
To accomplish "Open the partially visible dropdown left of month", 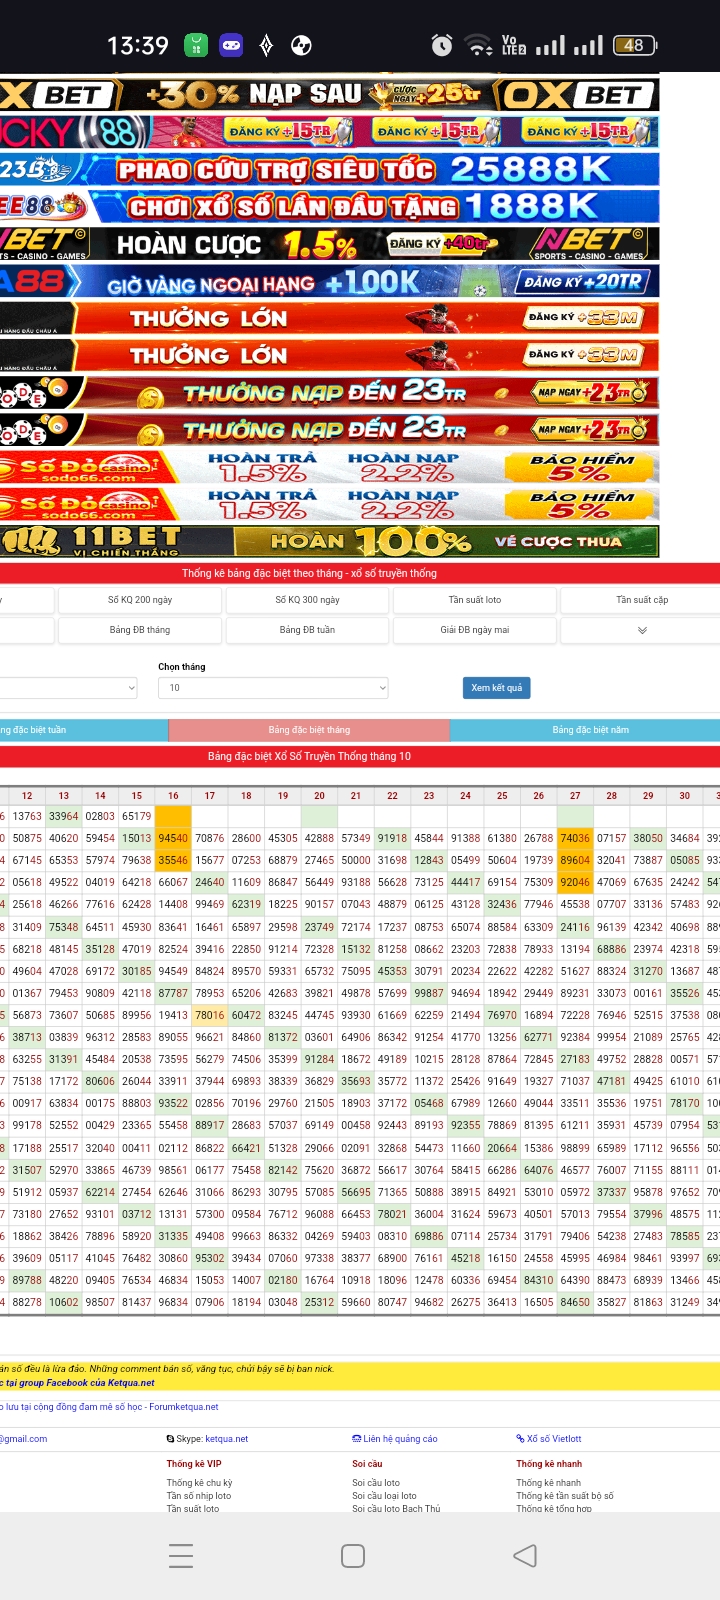I will [x=68, y=688].
